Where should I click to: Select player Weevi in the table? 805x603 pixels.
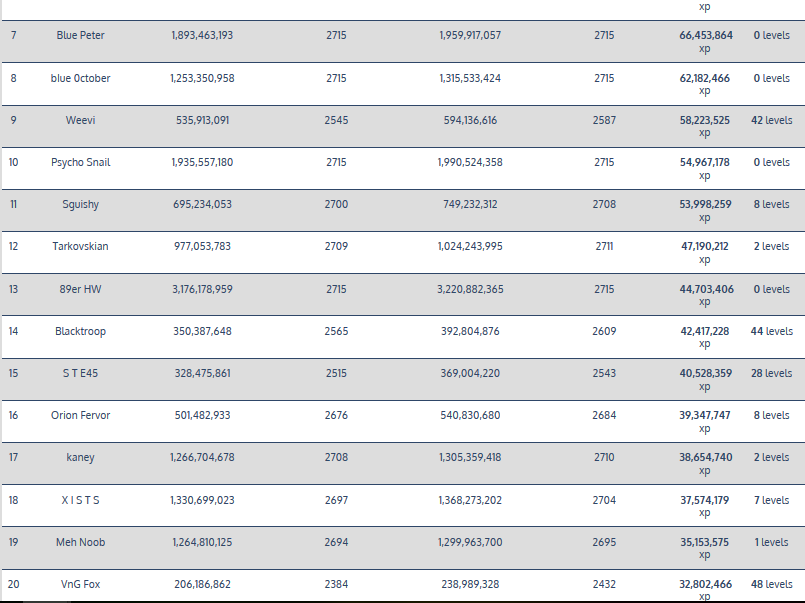coord(80,120)
